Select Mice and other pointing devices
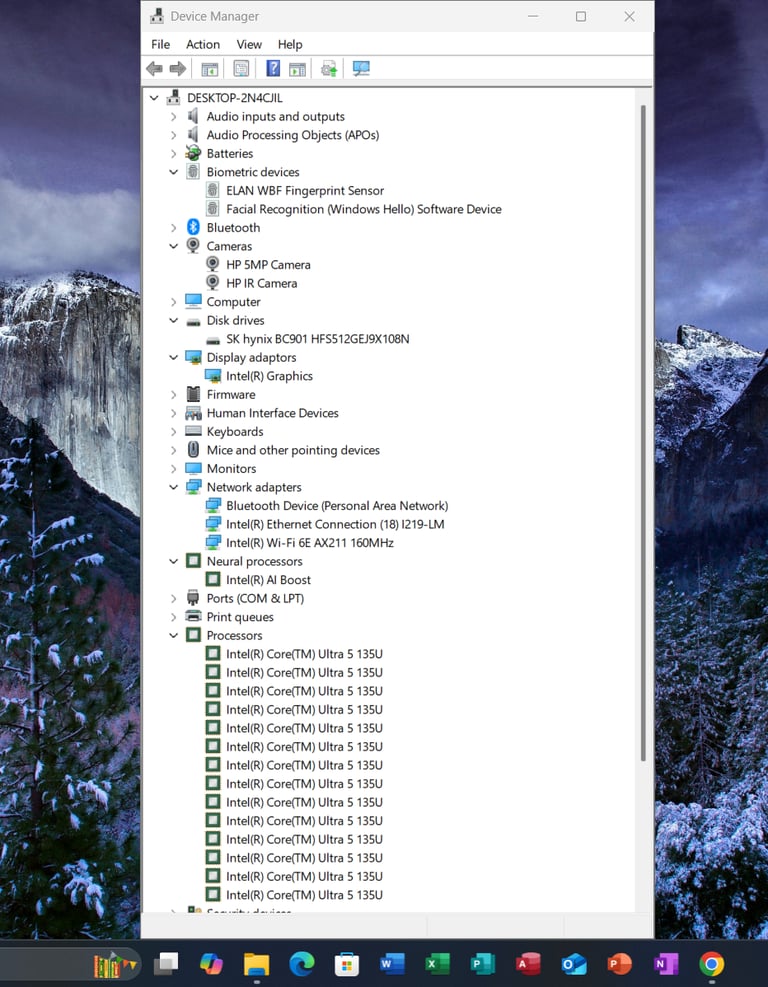Viewport: 768px width, 987px height. [x=293, y=450]
